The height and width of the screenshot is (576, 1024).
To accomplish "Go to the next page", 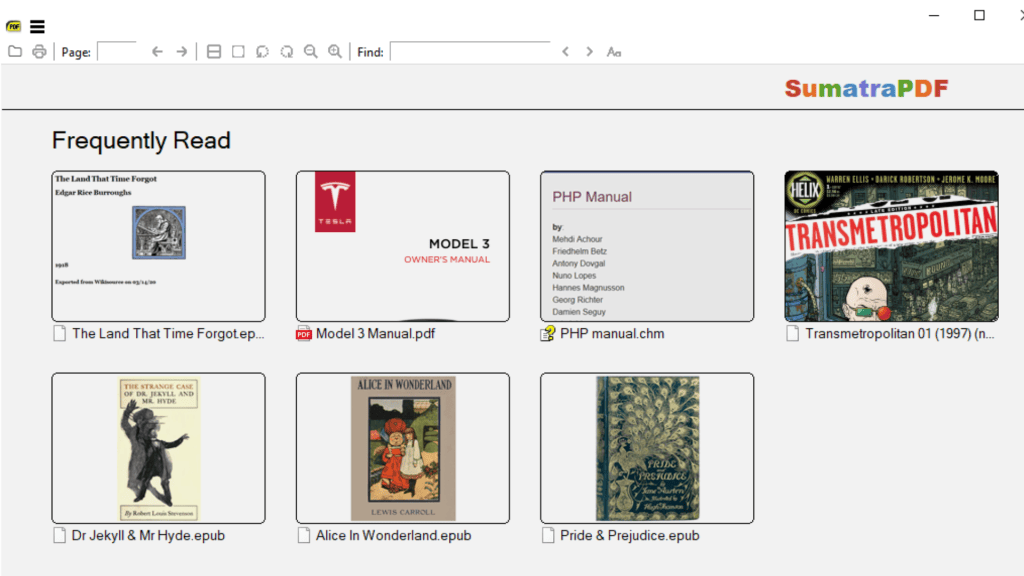I will [183, 51].
